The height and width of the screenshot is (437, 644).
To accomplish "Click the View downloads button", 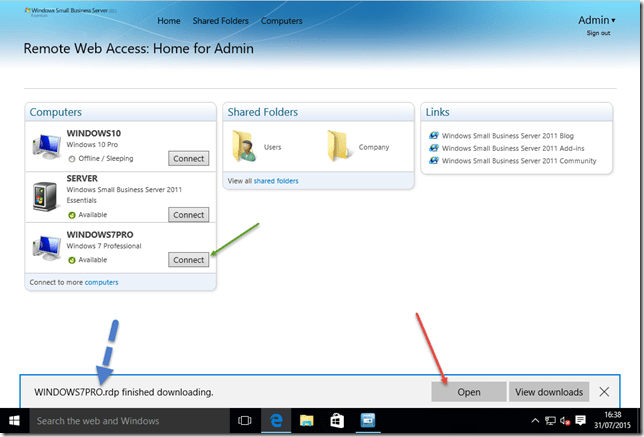I will click(548, 392).
